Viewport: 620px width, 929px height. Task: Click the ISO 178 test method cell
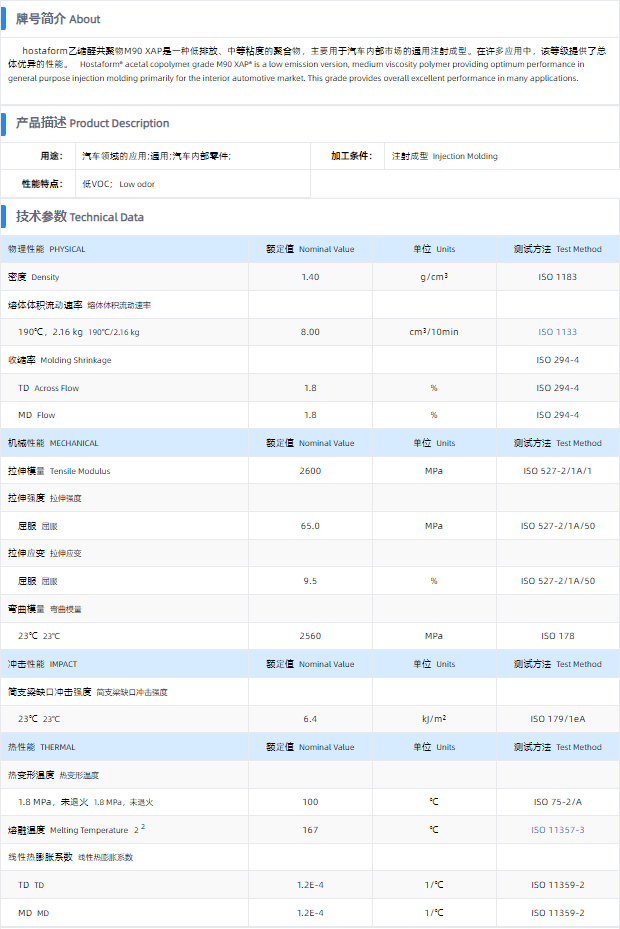point(557,636)
